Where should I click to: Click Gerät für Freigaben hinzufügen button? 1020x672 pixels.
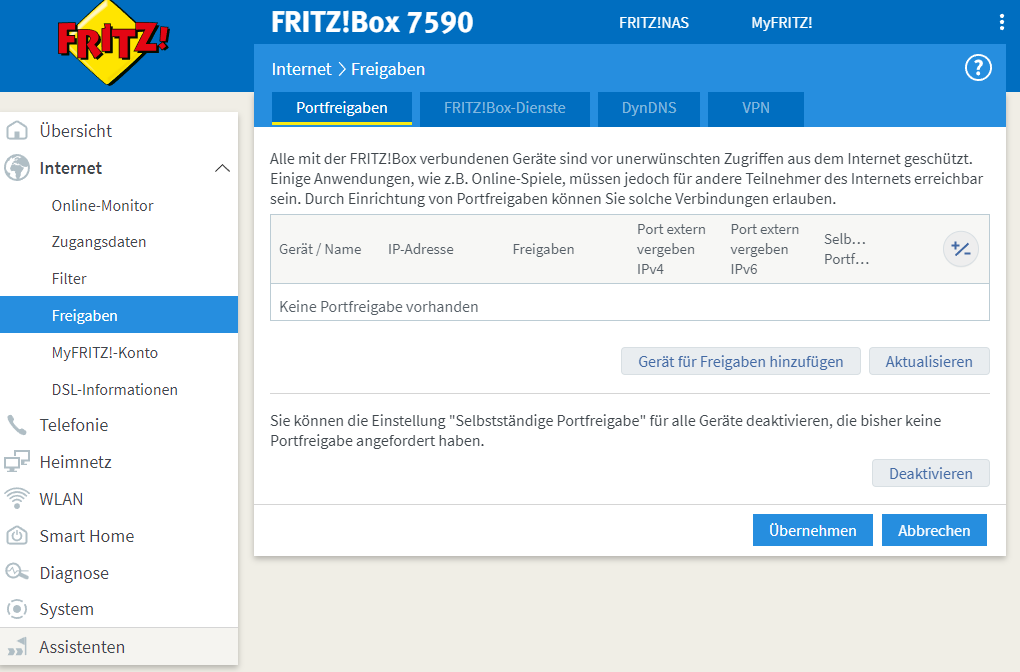point(740,361)
